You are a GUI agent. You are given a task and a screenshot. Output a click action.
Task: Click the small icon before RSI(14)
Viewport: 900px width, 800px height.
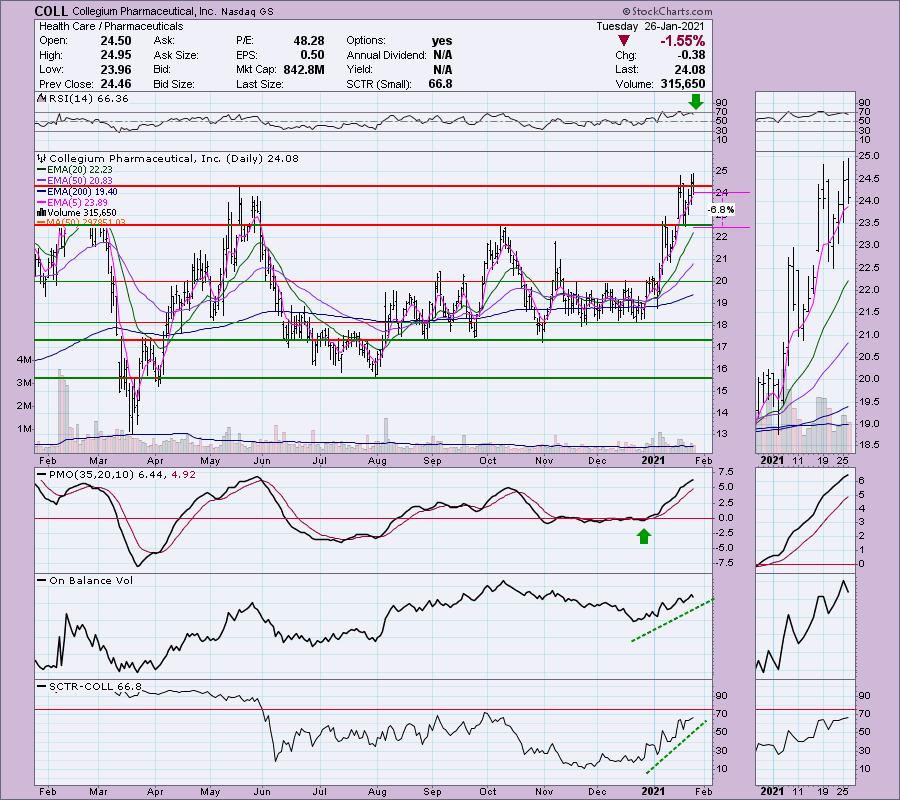pos(42,99)
